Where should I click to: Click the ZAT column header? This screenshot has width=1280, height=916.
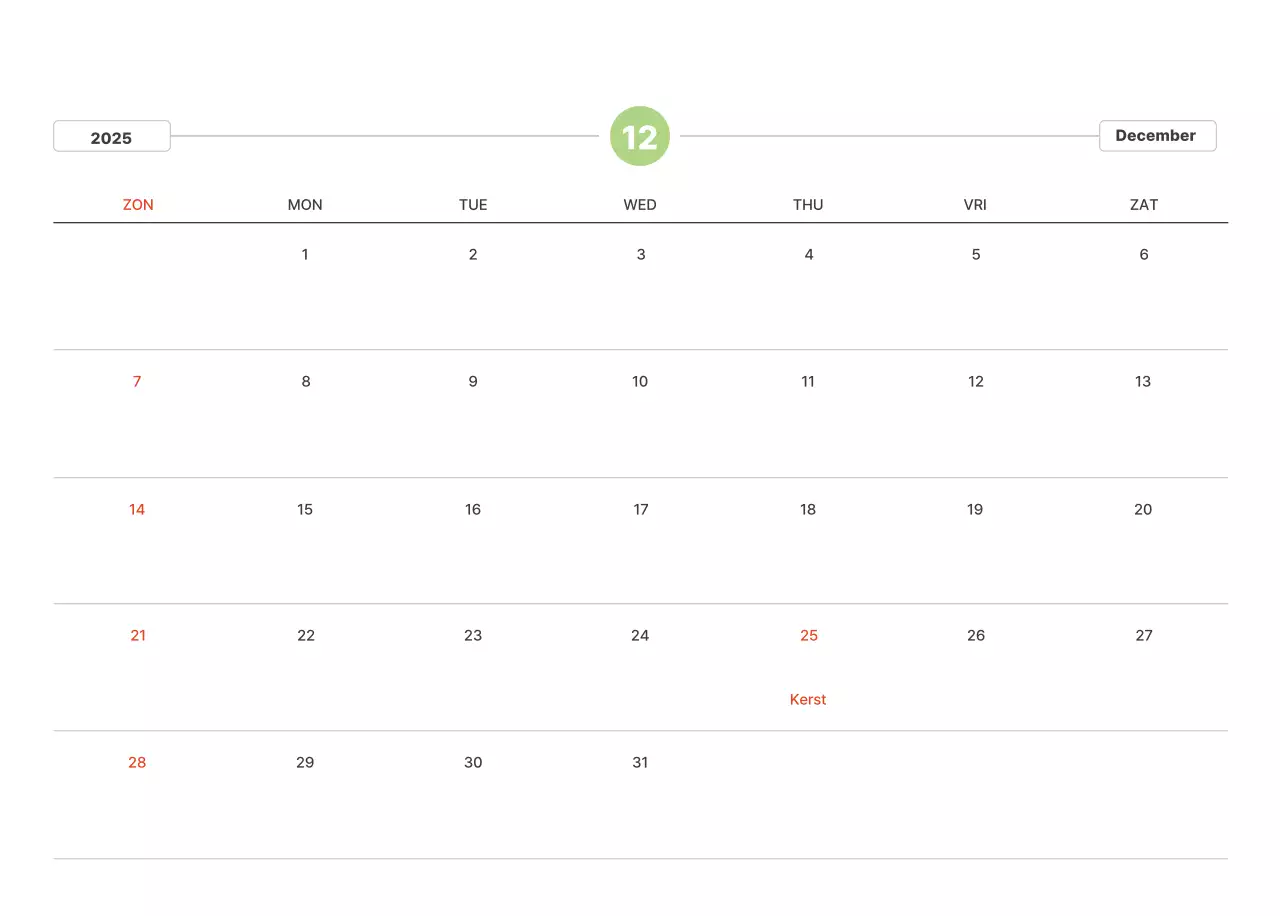tap(1143, 205)
